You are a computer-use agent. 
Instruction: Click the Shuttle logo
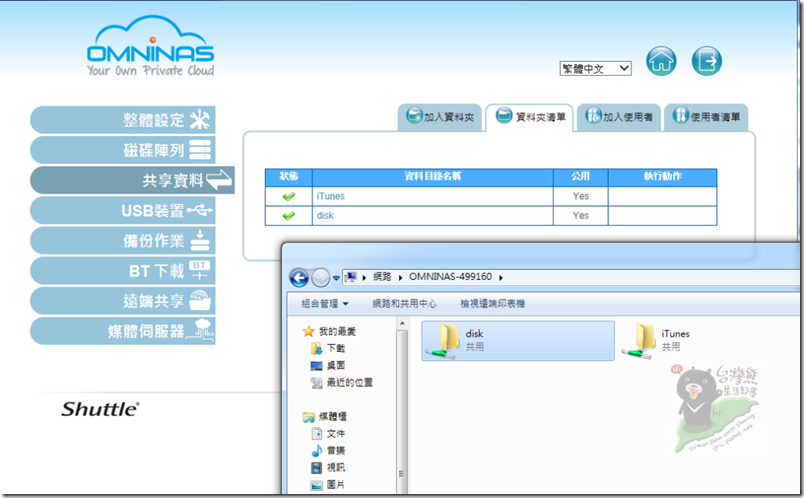tap(100, 409)
